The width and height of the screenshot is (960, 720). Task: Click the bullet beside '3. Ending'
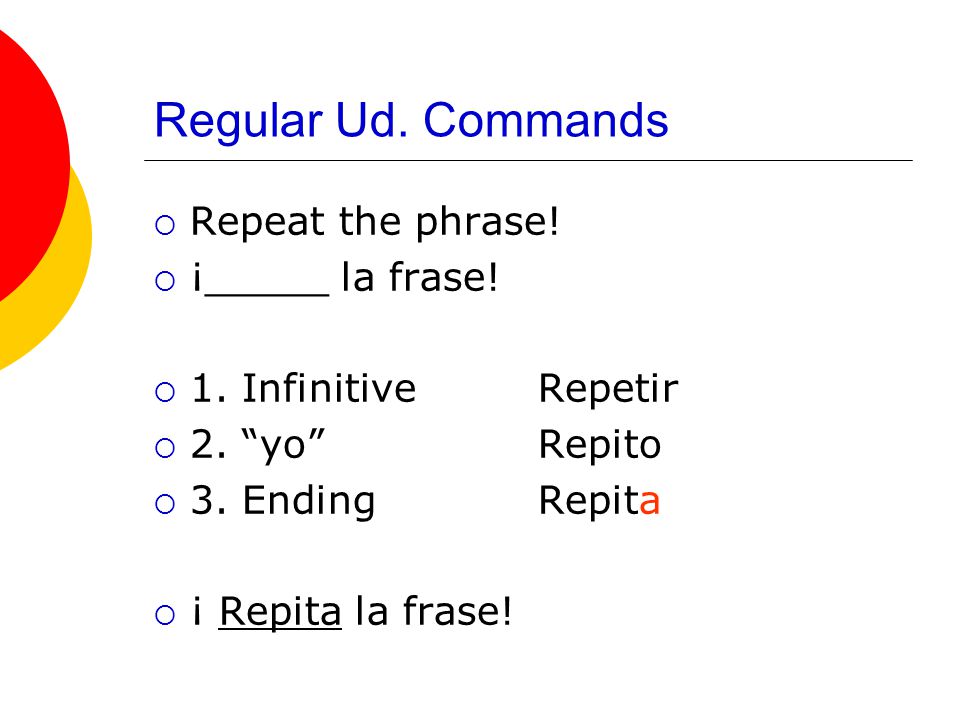pyautogui.click(x=165, y=503)
